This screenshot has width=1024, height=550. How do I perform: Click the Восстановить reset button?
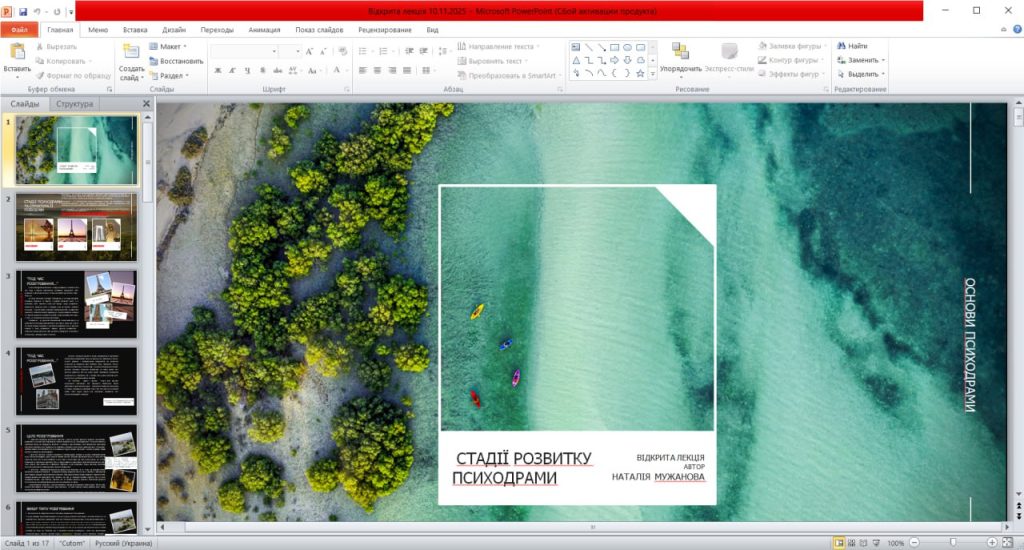coord(180,61)
